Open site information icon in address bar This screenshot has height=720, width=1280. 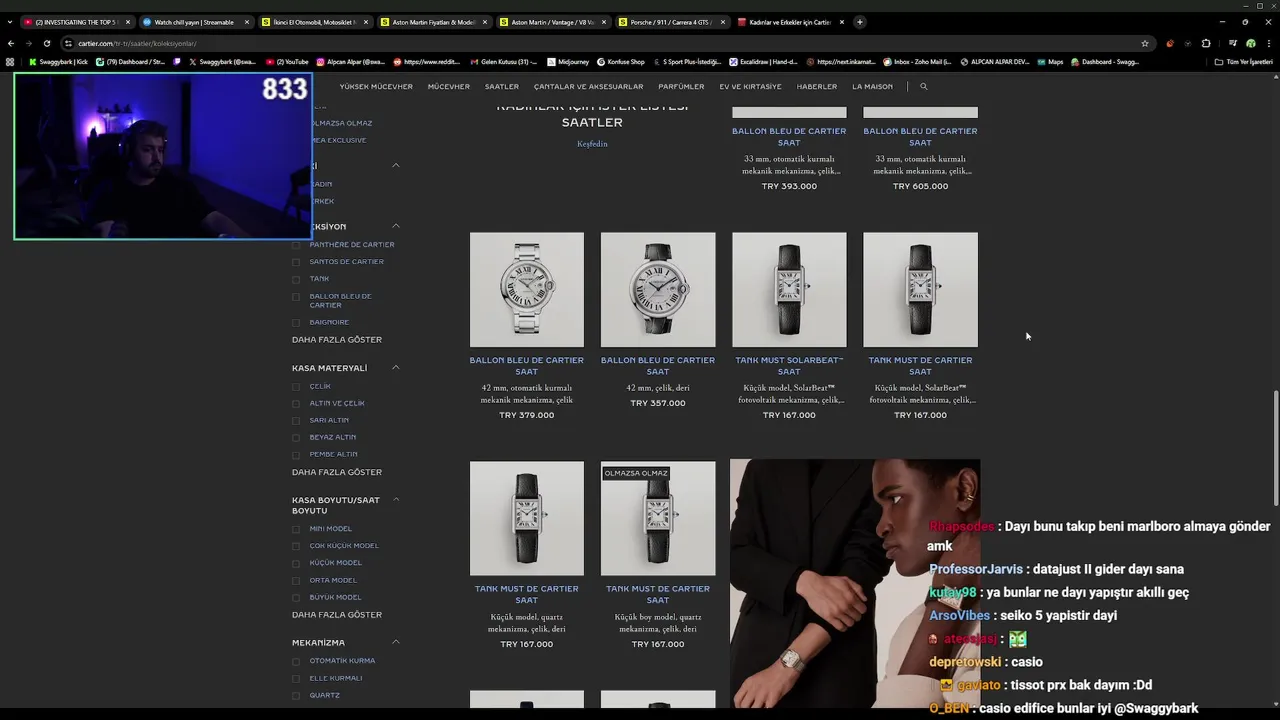point(68,43)
